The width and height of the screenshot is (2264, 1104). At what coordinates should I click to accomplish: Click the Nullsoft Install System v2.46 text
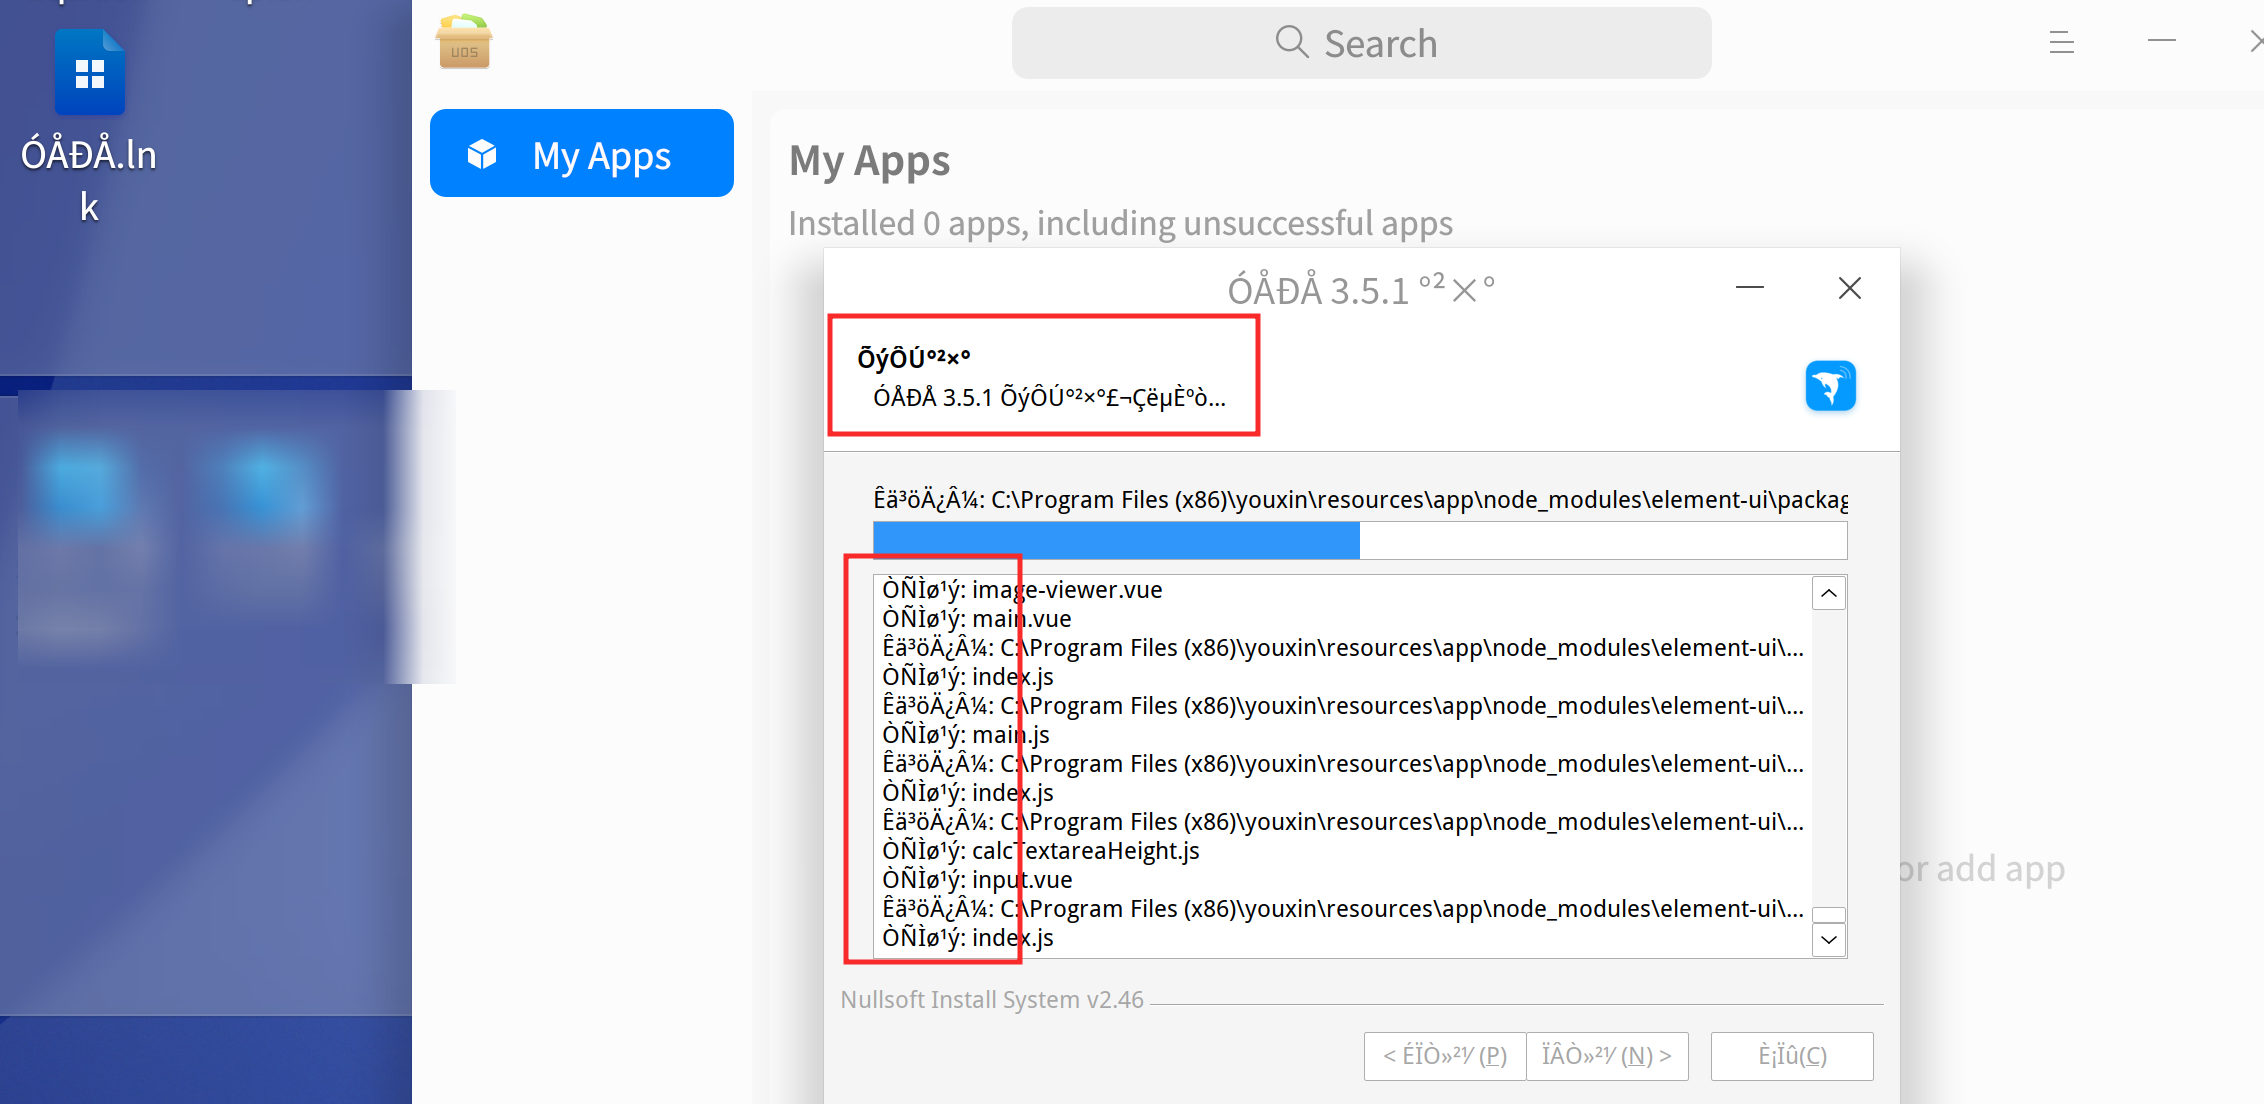[x=992, y=1000]
